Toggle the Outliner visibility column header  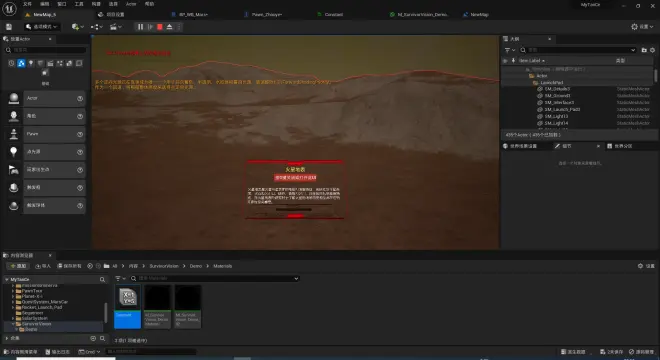pyautogui.click(x=505, y=61)
